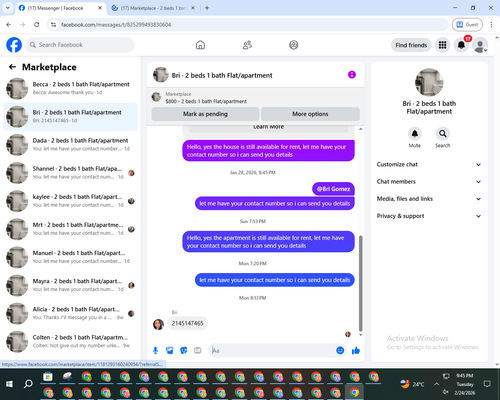Click the Learn More button in chat
The height and width of the screenshot is (400, 500).
point(268,127)
